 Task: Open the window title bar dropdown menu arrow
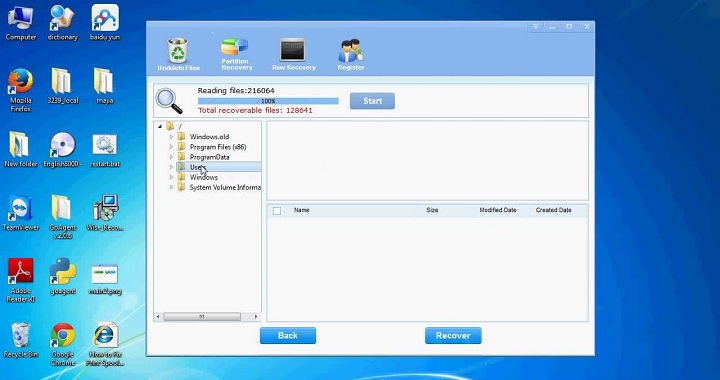pos(535,27)
